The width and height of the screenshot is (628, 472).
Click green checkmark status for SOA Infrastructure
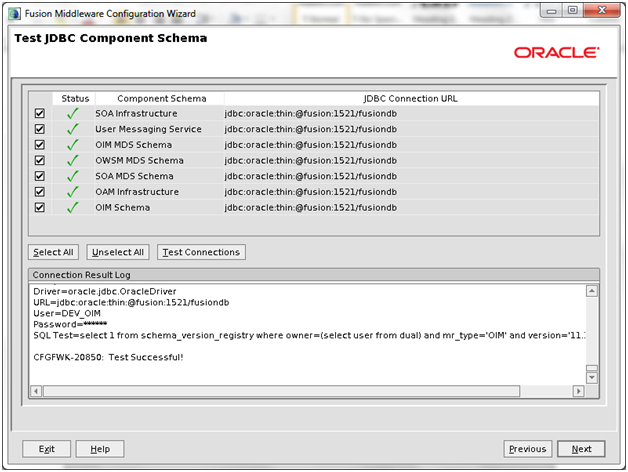pyautogui.click(x=72, y=113)
